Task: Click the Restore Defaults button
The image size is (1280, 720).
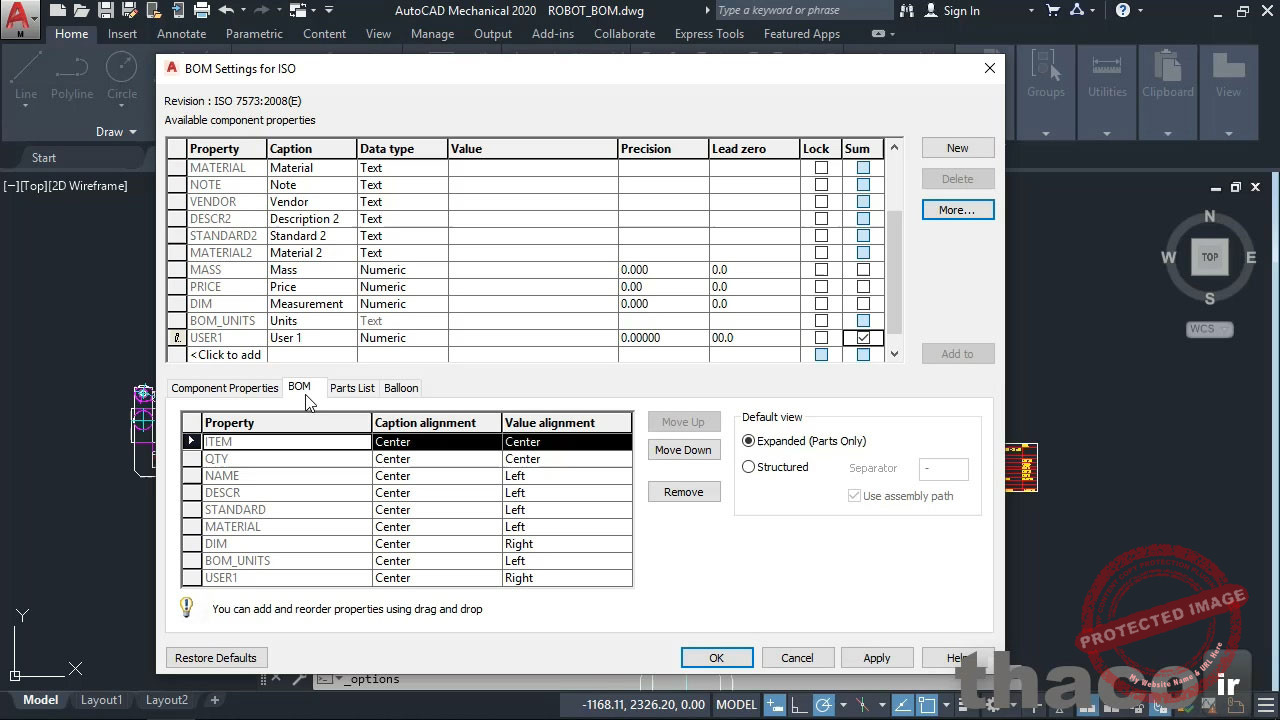Action: pos(216,657)
